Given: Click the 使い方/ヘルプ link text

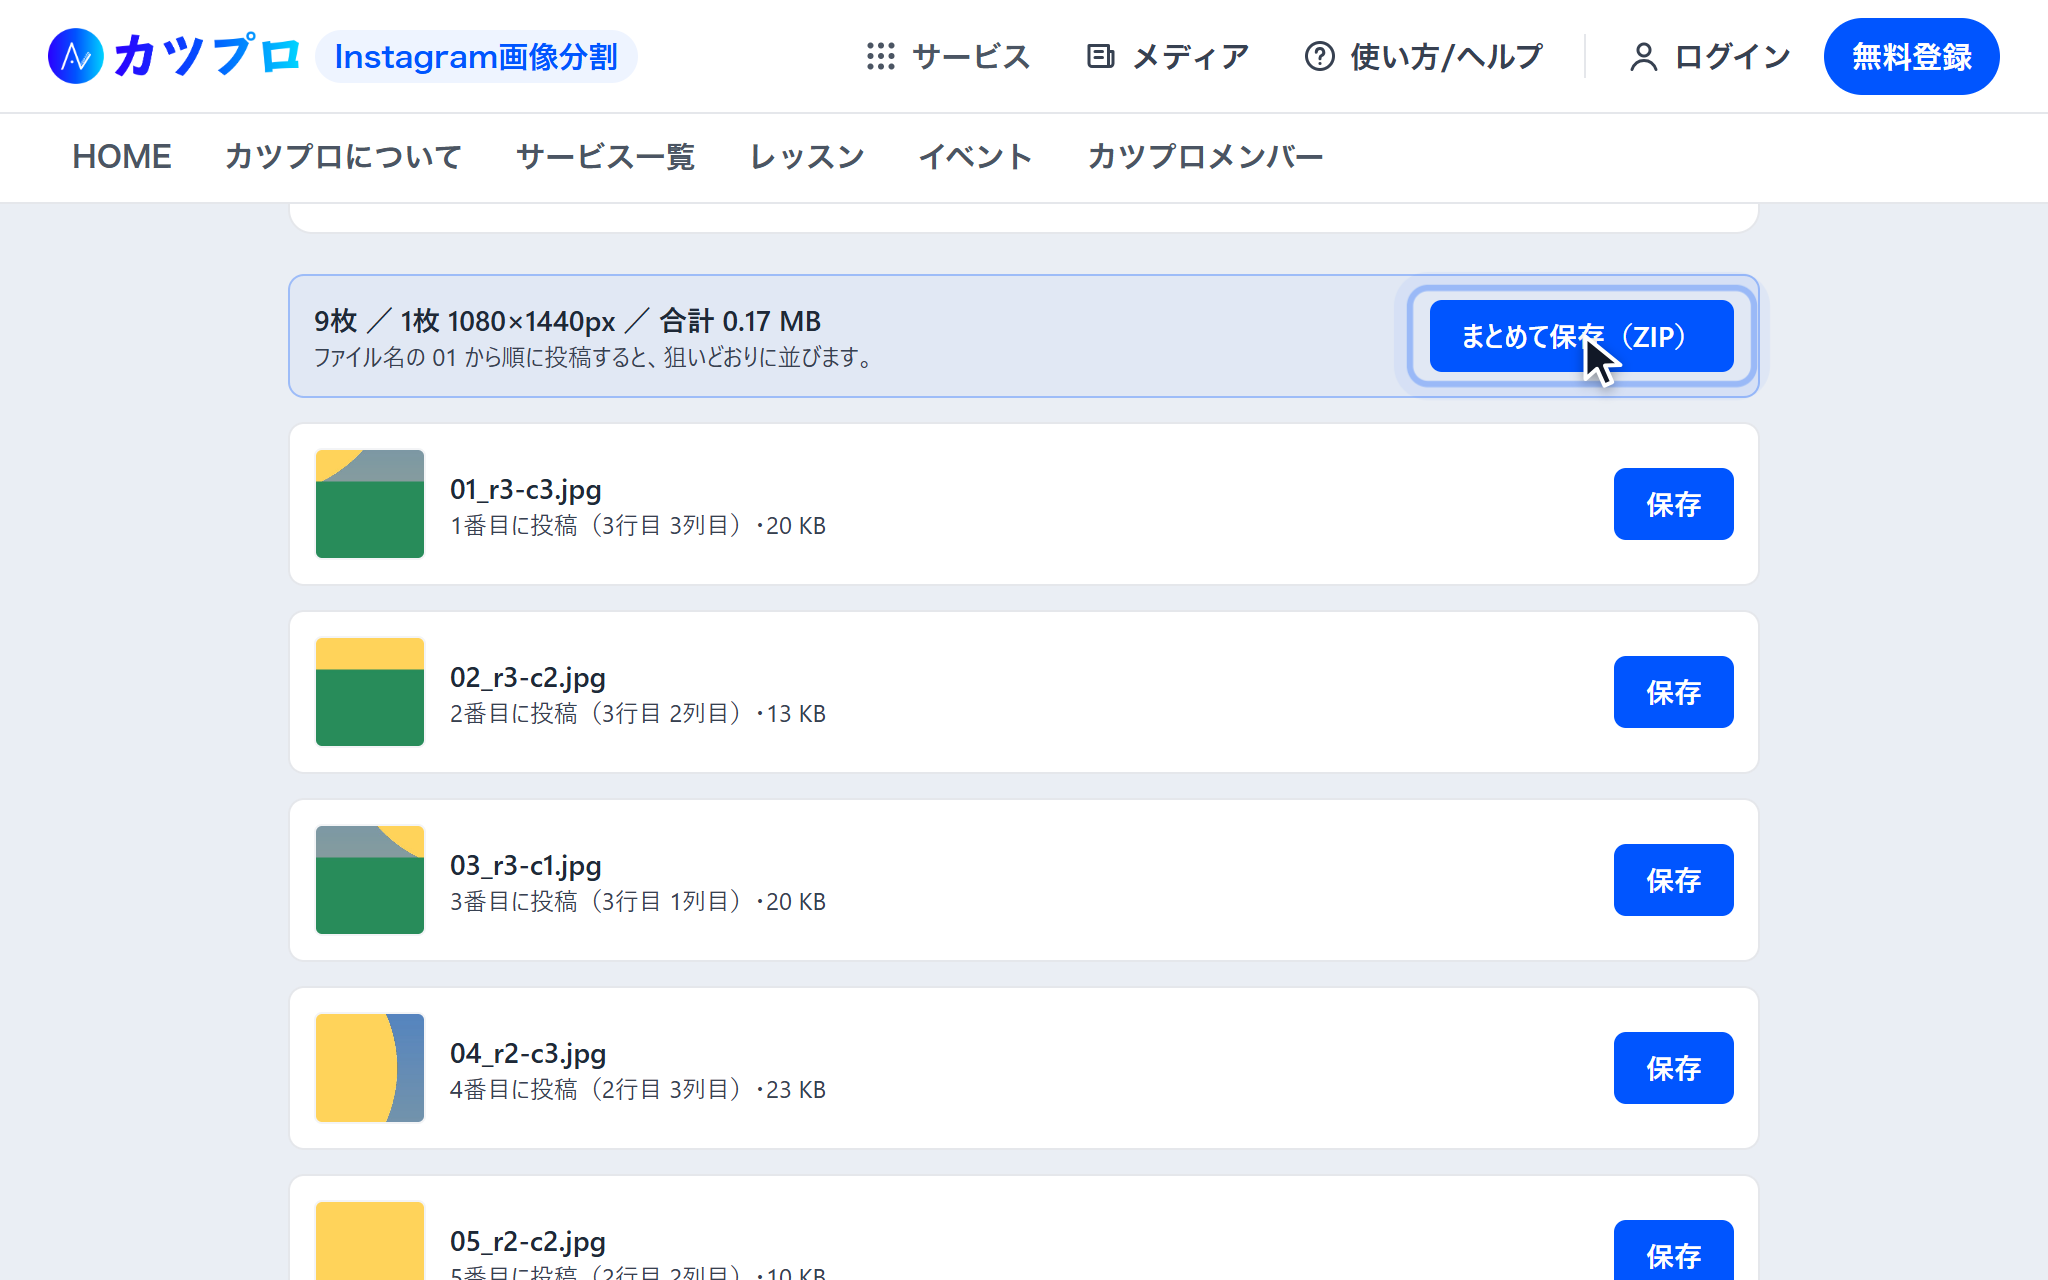Looking at the screenshot, I should click(1446, 57).
